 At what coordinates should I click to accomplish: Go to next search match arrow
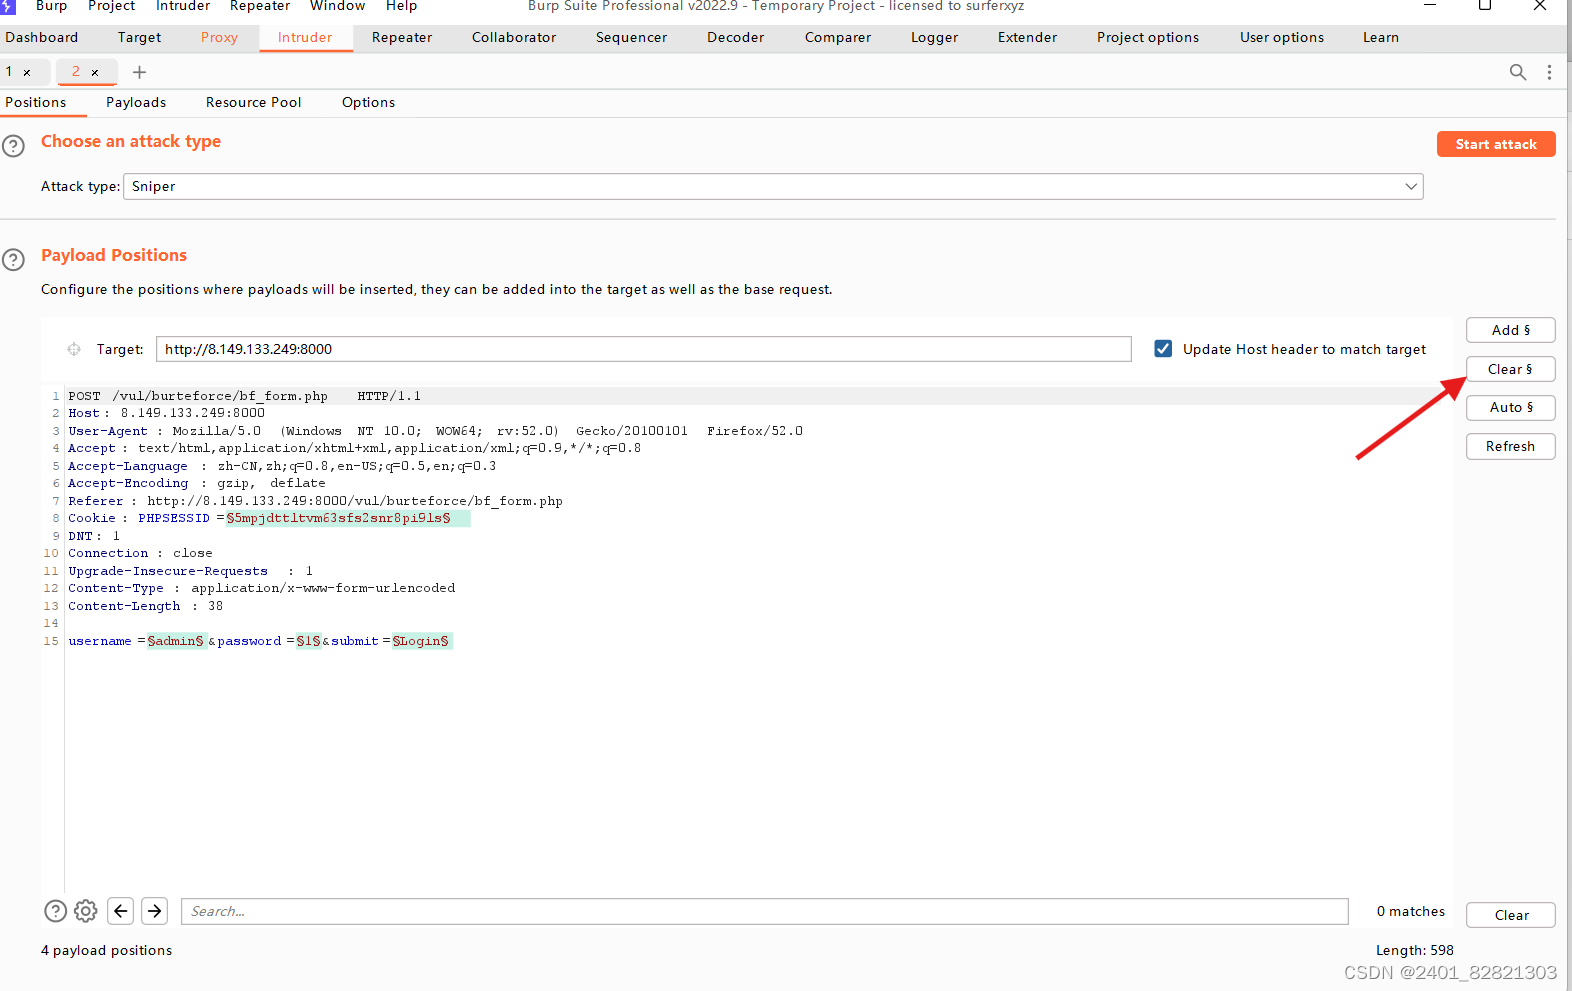point(154,911)
